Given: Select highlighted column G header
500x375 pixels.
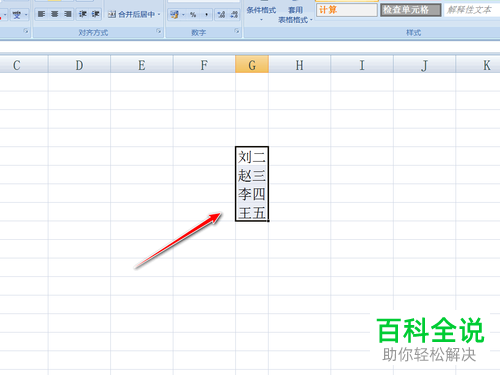Looking at the screenshot, I should tap(252, 65).
